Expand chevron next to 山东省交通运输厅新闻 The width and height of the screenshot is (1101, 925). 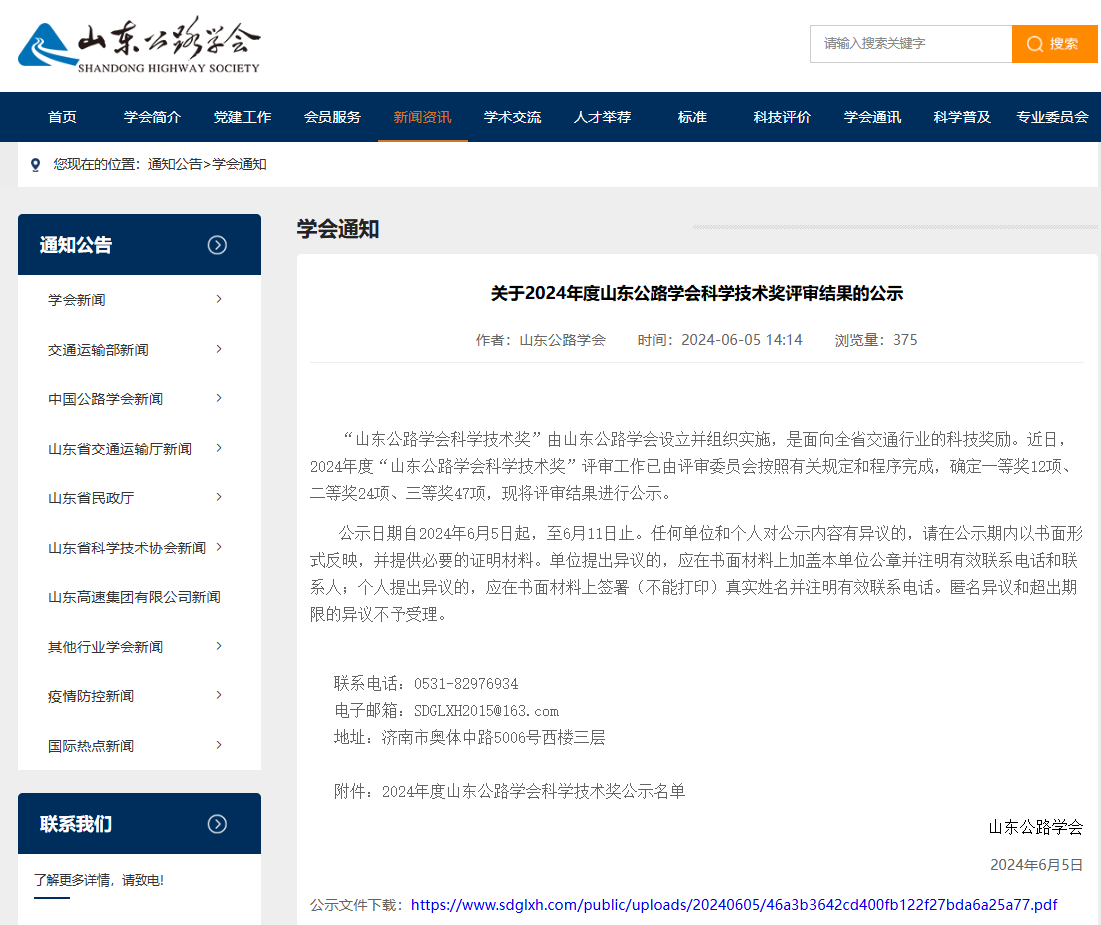(x=219, y=448)
